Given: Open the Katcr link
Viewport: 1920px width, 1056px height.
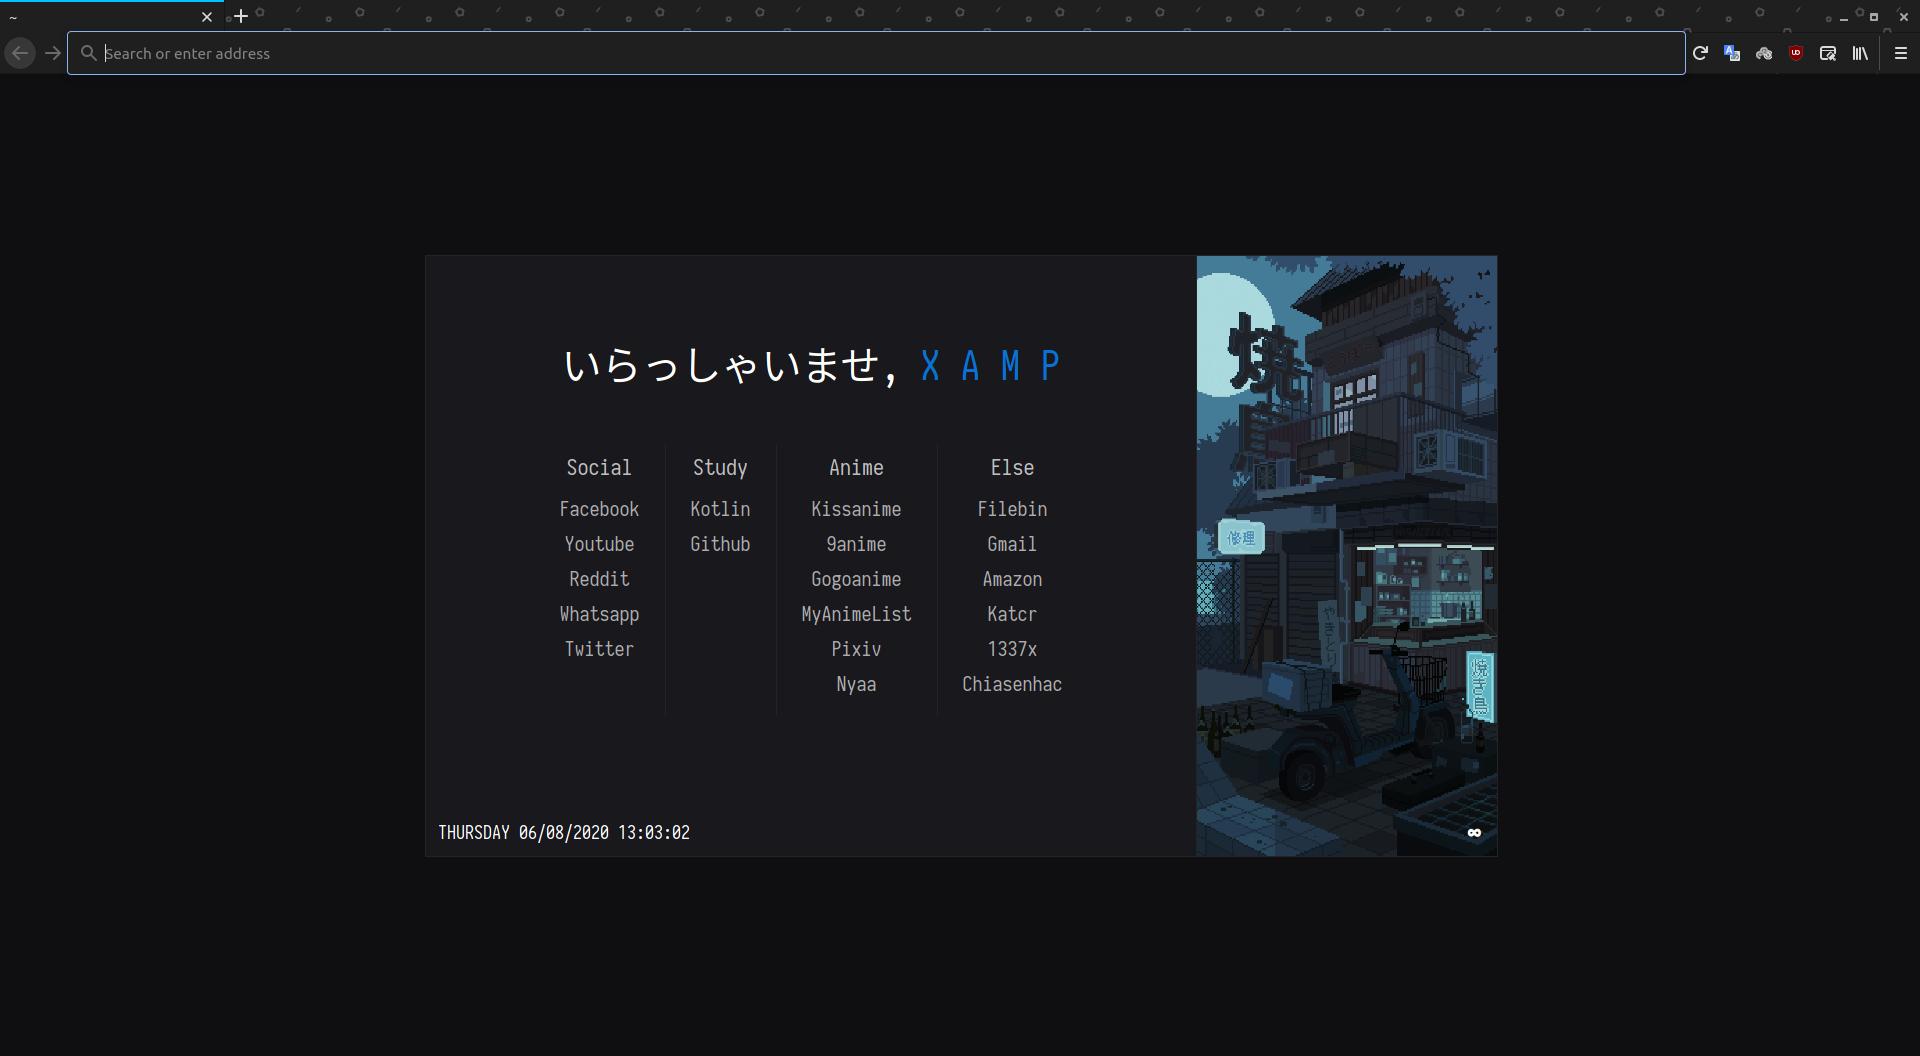Looking at the screenshot, I should (1012, 614).
